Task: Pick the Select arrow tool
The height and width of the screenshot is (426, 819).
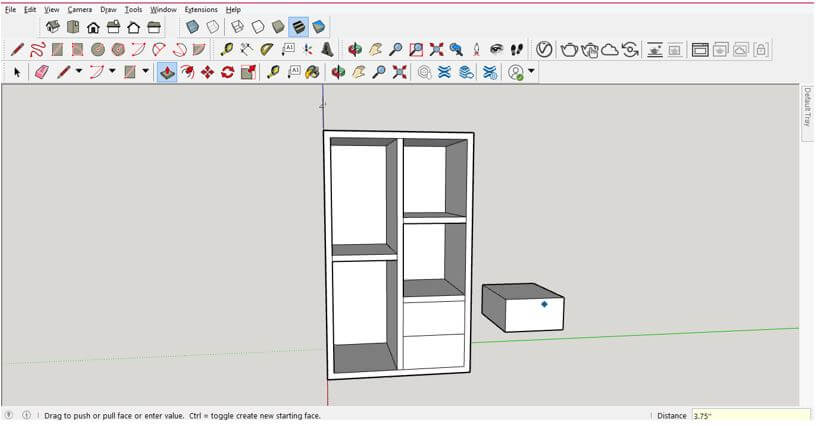Action: click(17, 73)
